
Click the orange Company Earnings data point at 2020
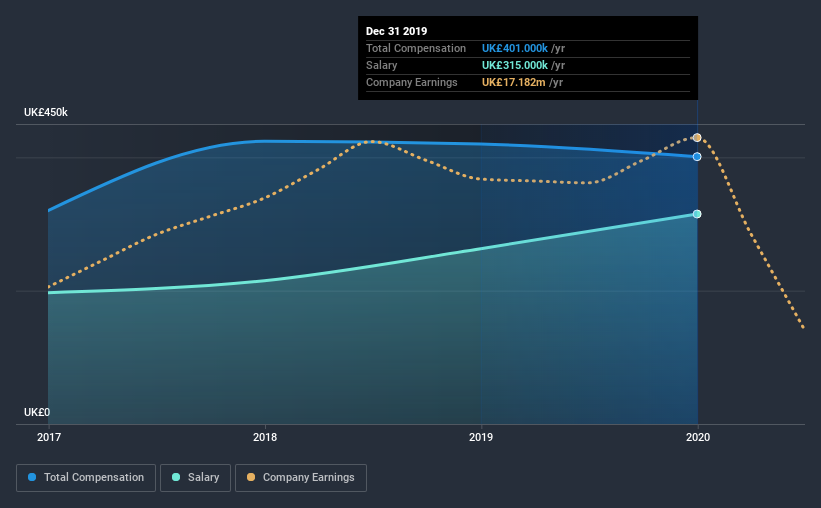tap(697, 138)
